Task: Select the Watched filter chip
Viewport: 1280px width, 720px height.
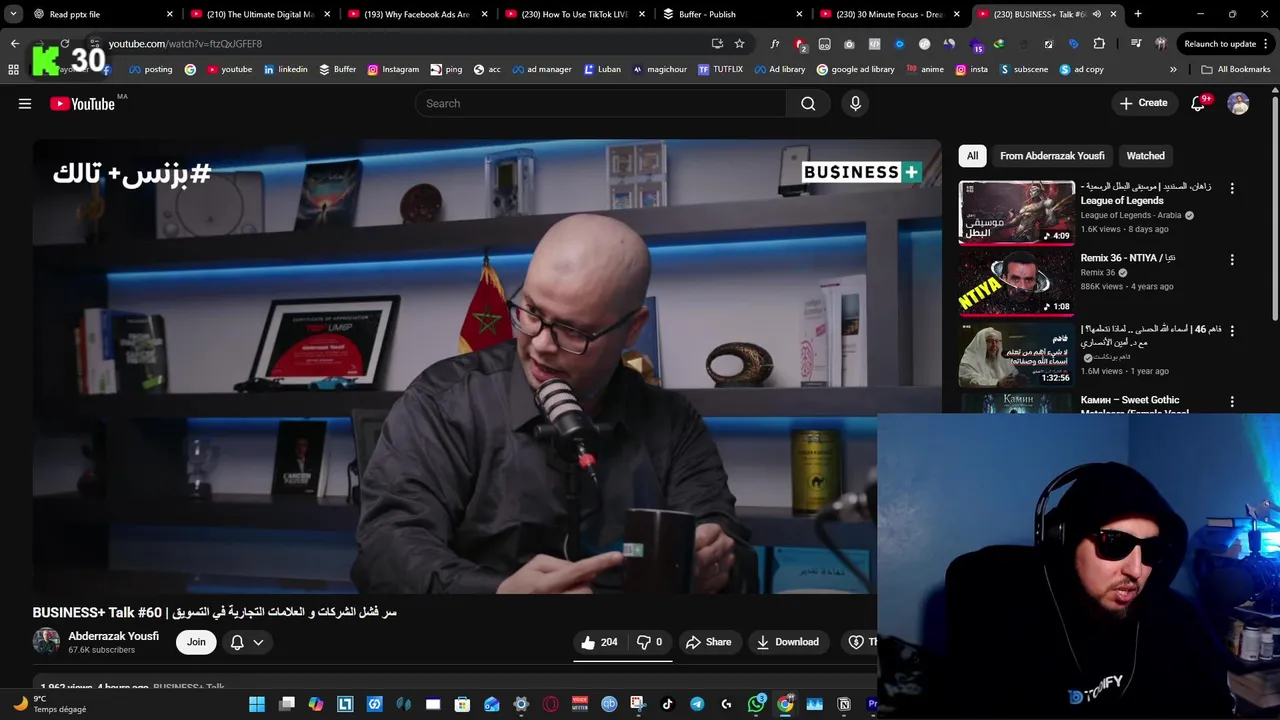Action: [x=1145, y=156]
